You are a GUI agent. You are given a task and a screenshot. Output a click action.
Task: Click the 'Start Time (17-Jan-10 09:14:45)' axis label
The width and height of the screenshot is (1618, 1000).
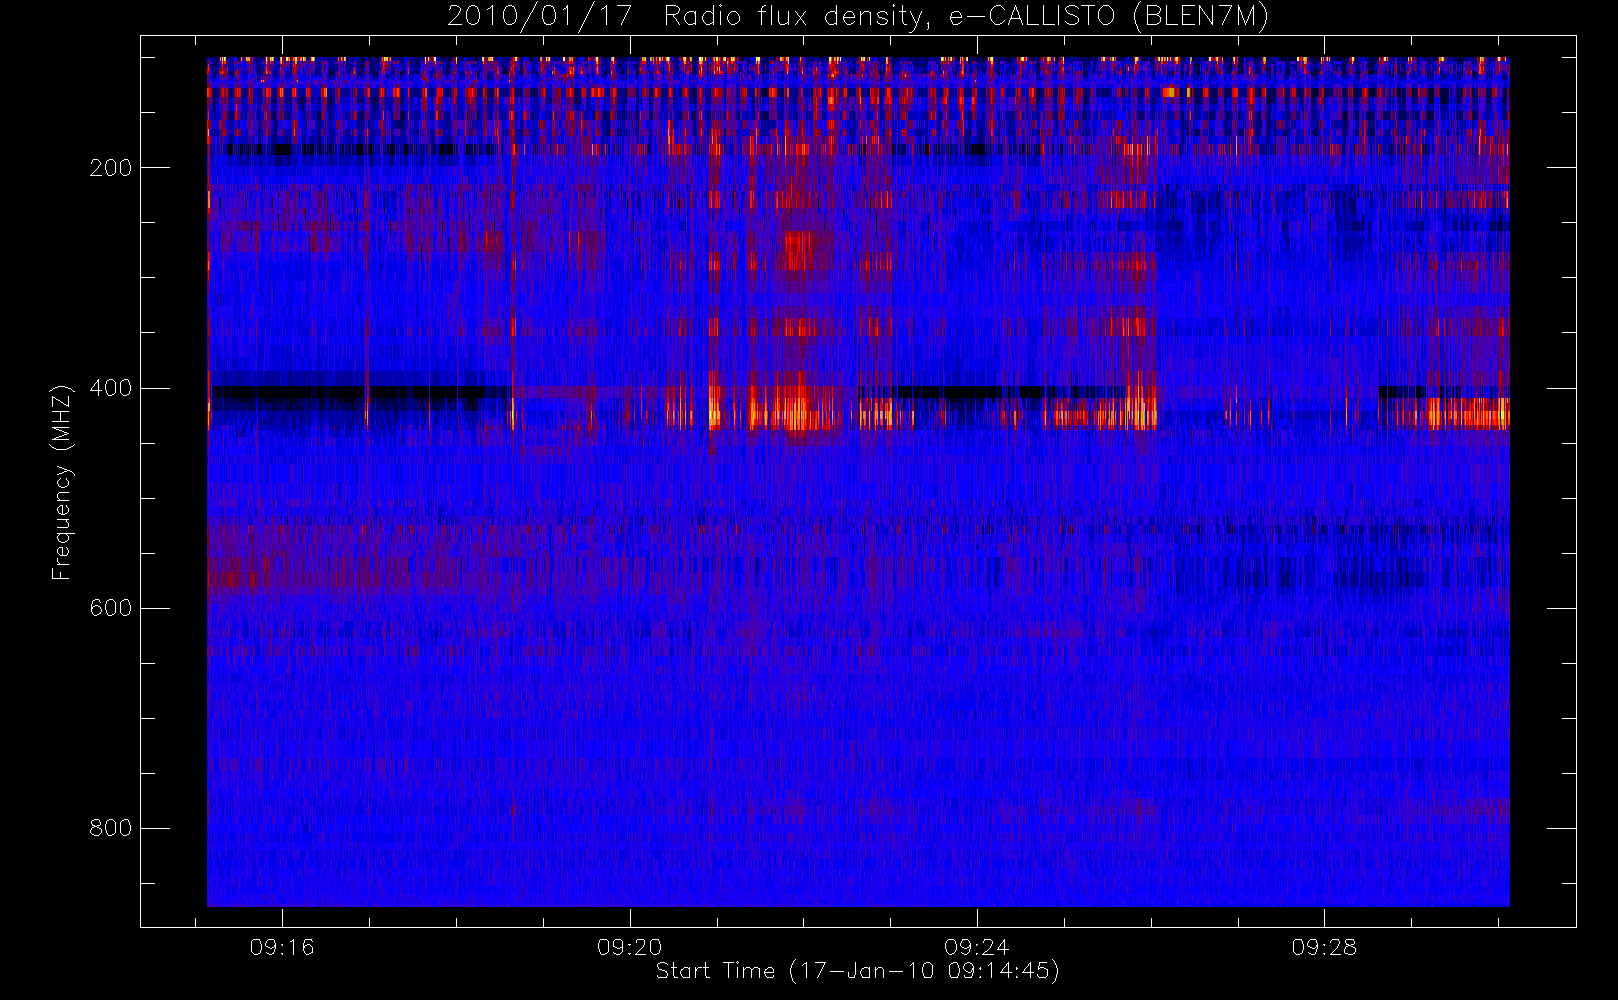click(x=858, y=971)
